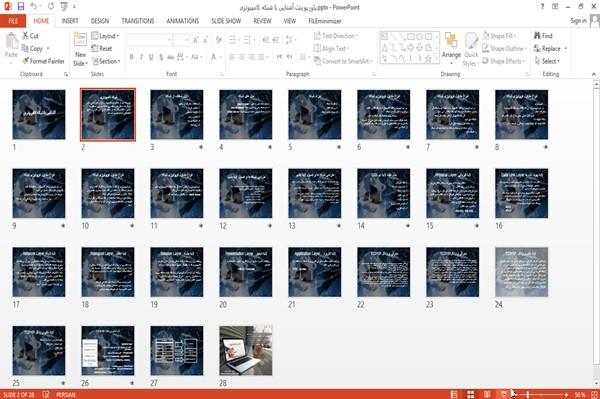This screenshot has width=600, height=399.
Task: Toggle Justify alignment button
Action: [261, 57]
